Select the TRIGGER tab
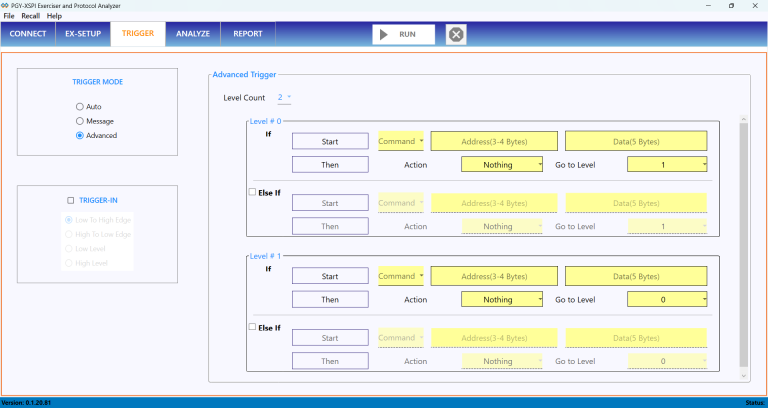 tap(138, 34)
